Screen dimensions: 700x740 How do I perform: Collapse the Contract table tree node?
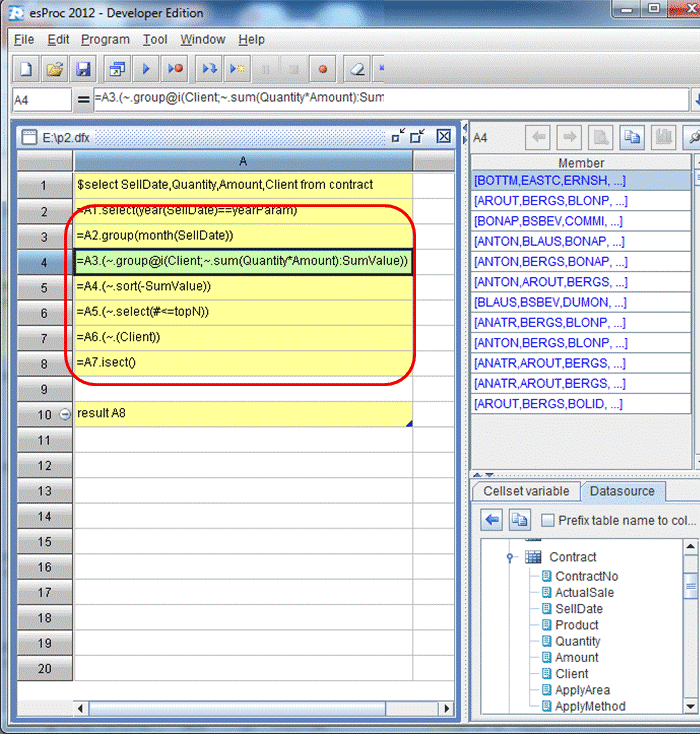pos(510,557)
